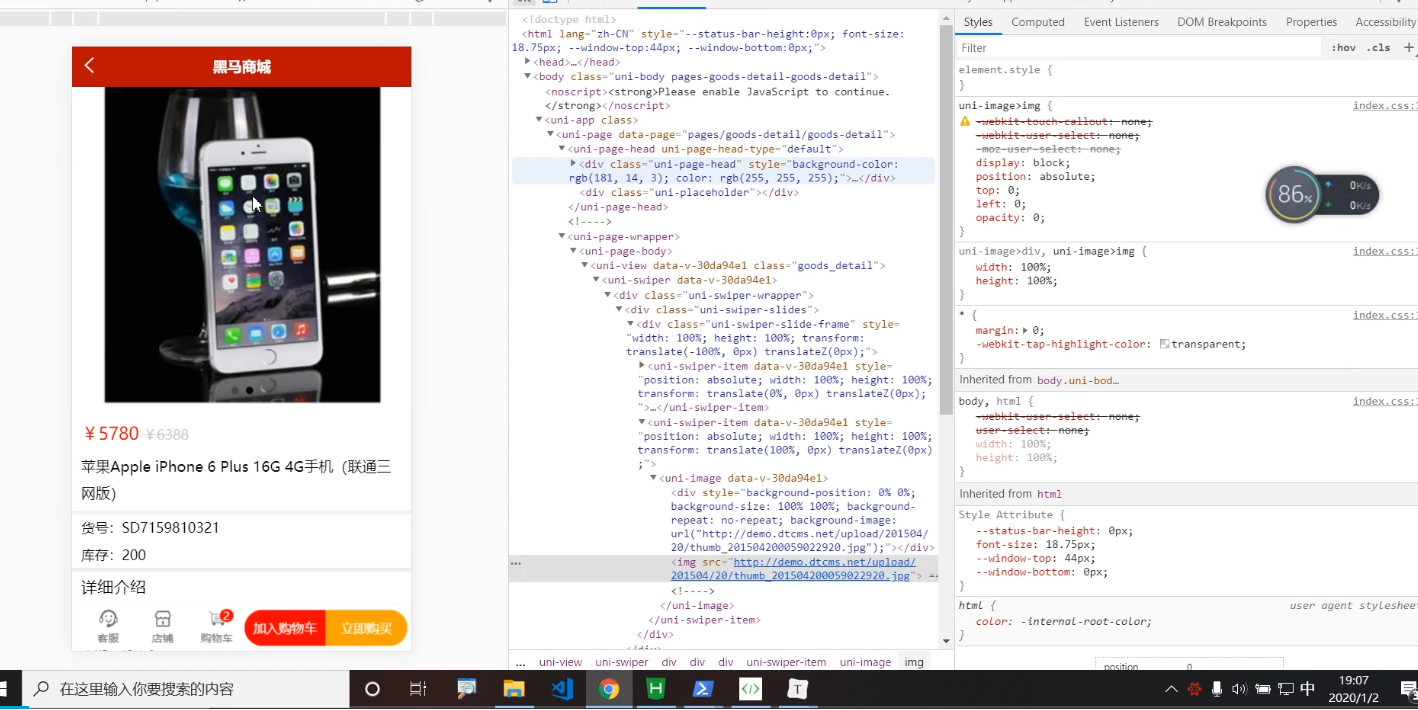Toggle the :hov element state panel
Screen dimensions: 1418x710
click(1344, 47)
